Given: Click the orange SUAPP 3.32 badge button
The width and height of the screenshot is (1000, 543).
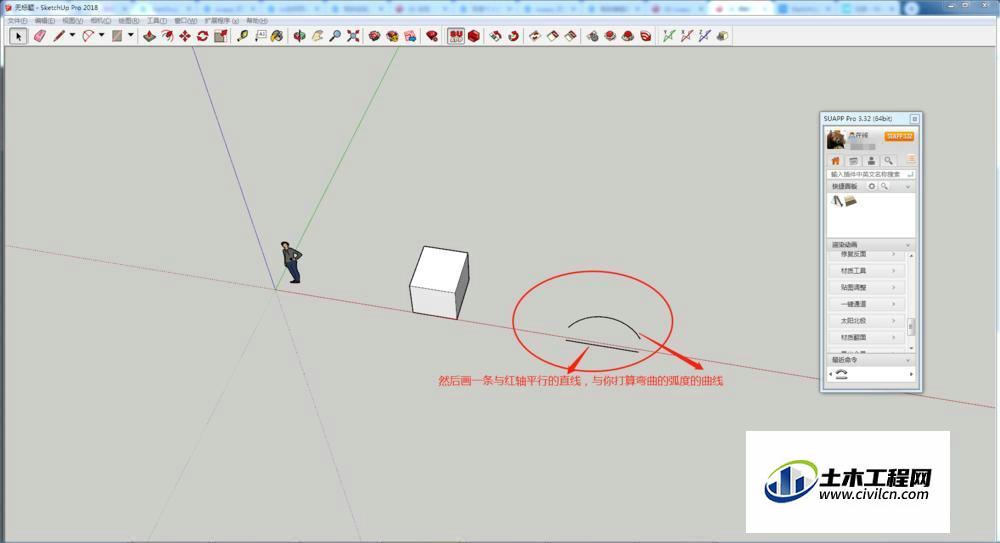Looking at the screenshot, I should (x=899, y=137).
